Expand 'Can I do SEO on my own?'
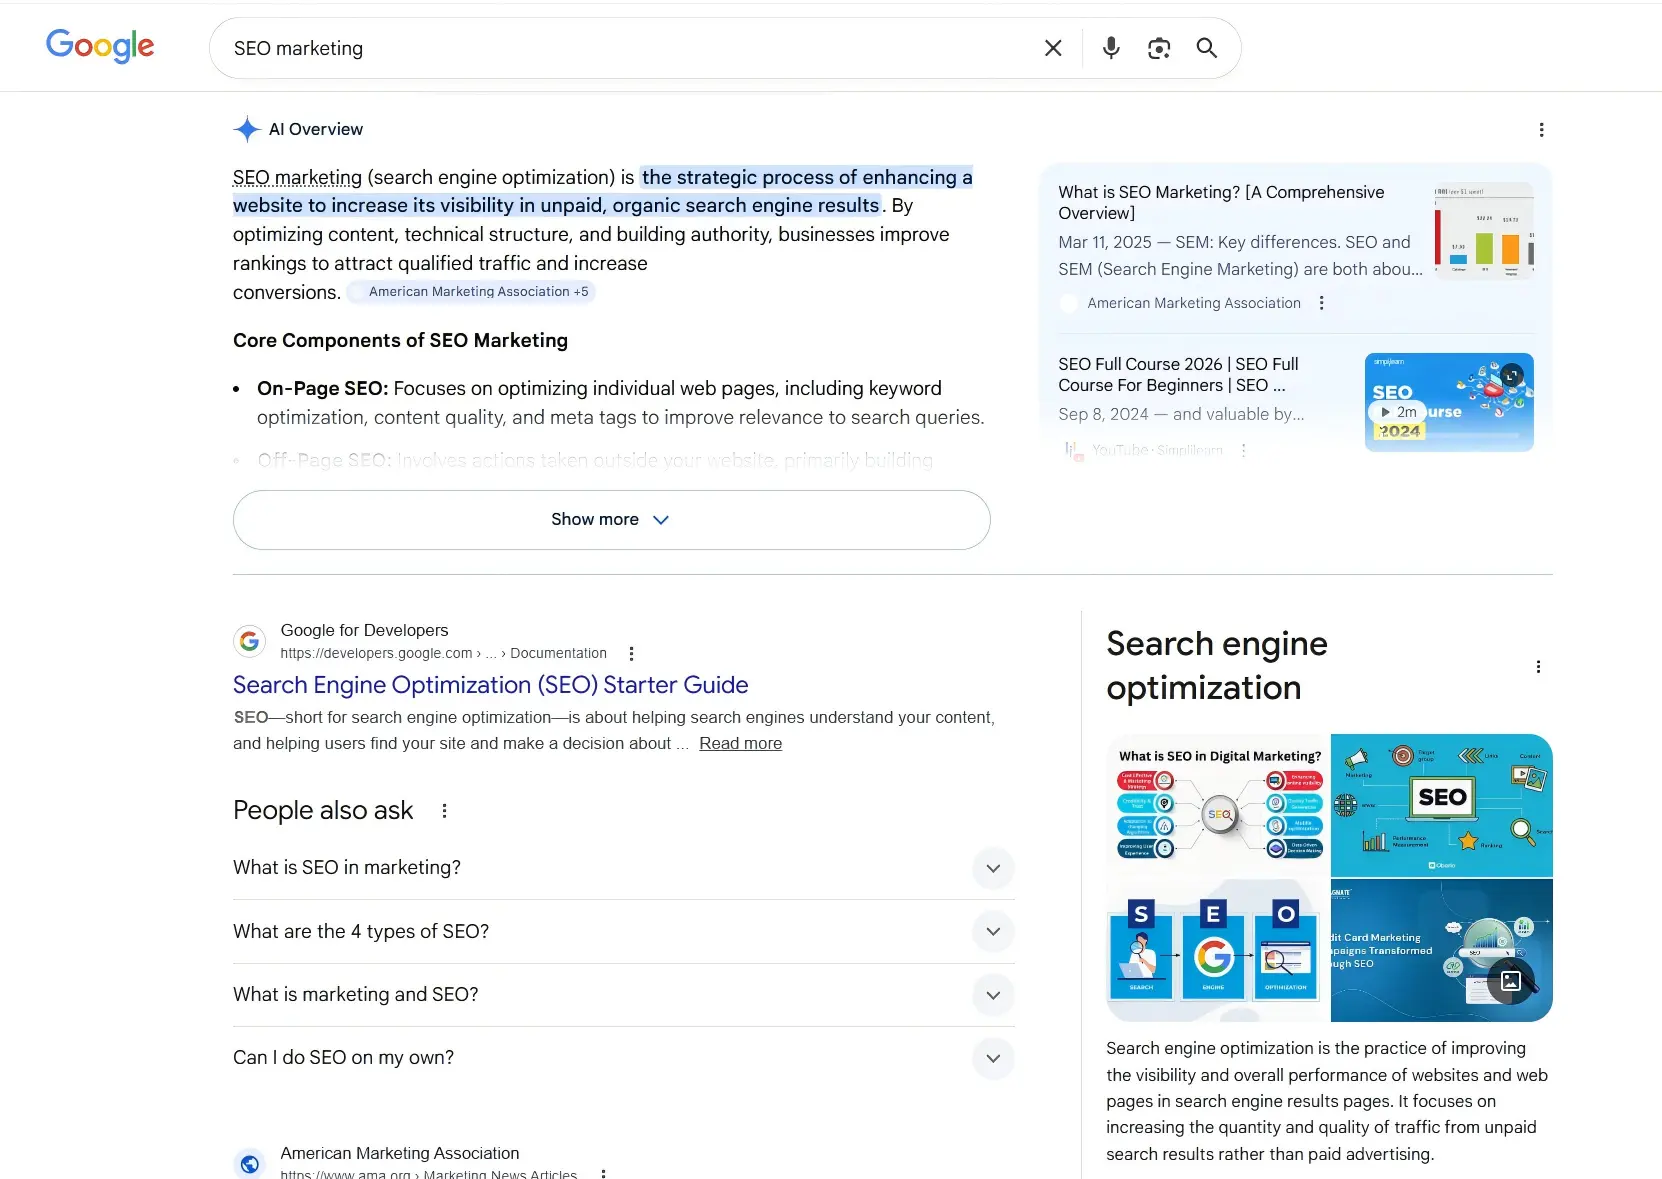Viewport: 1662px width, 1179px height. pyautogui.click(x=623, y=1058)
